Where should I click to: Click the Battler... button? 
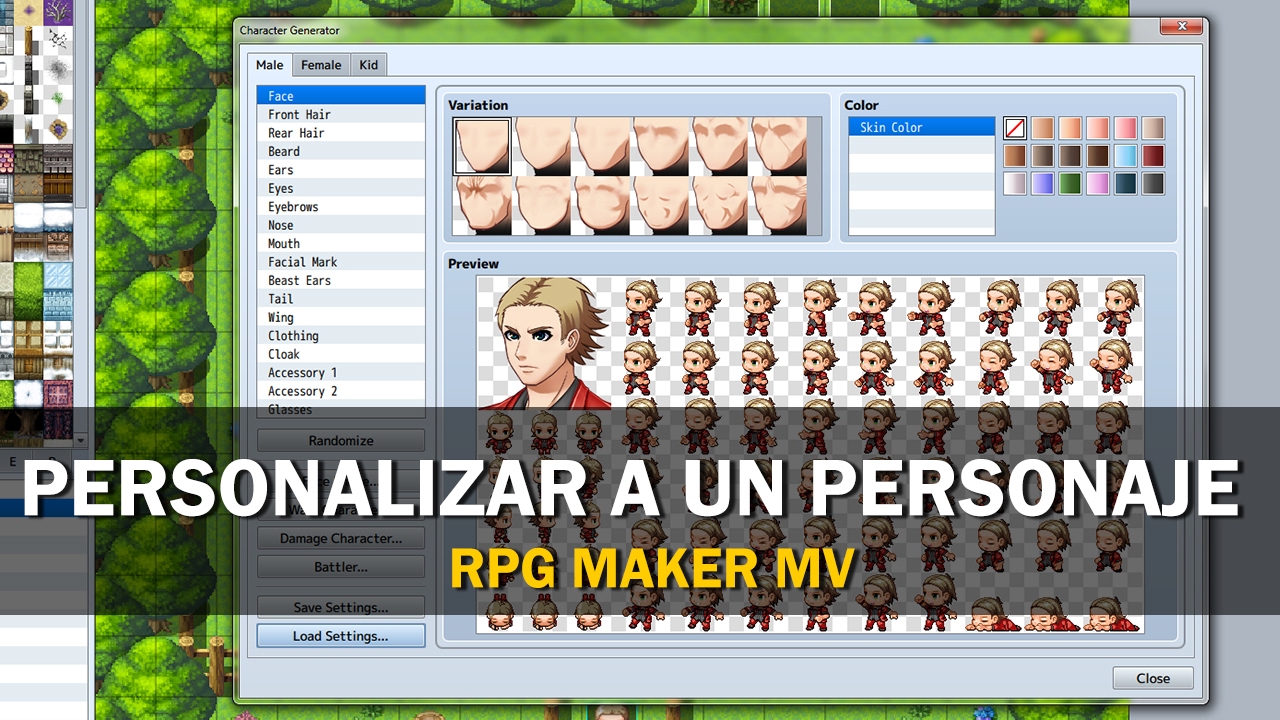click(x=341, y=567)
